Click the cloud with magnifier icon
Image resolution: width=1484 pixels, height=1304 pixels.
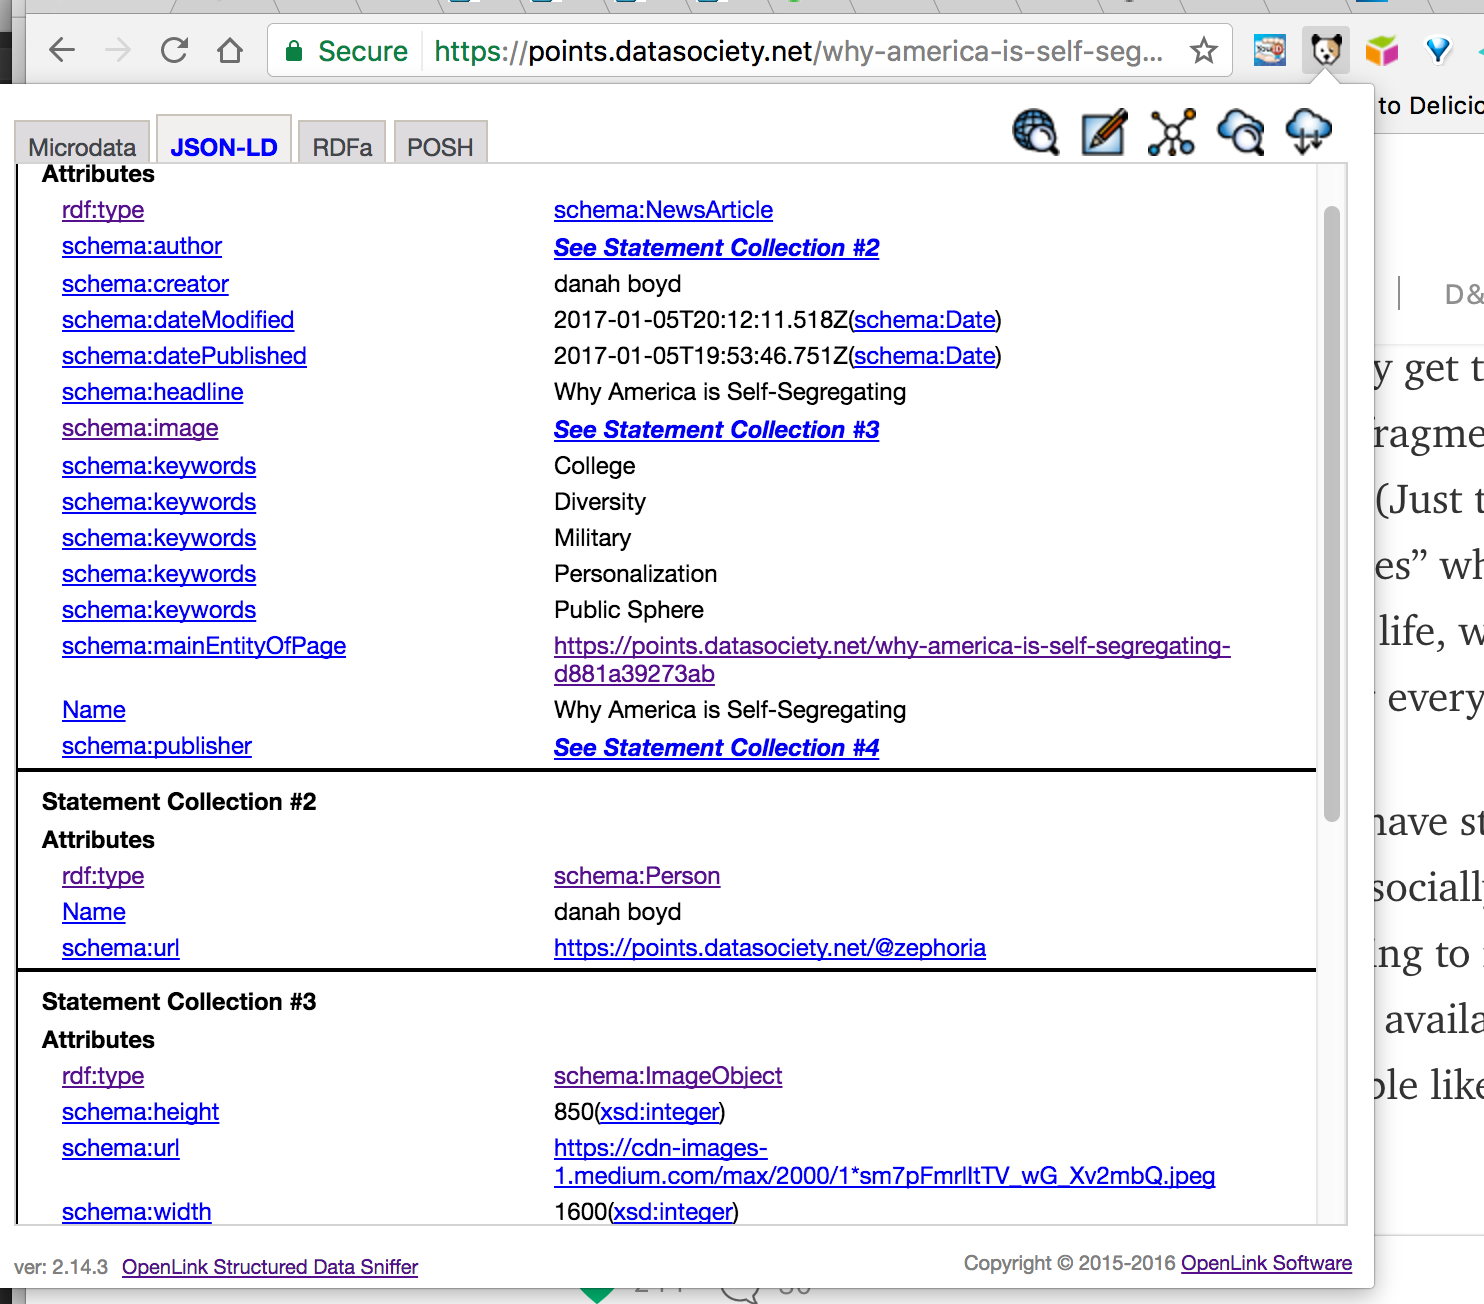[x=1241, y=132]
